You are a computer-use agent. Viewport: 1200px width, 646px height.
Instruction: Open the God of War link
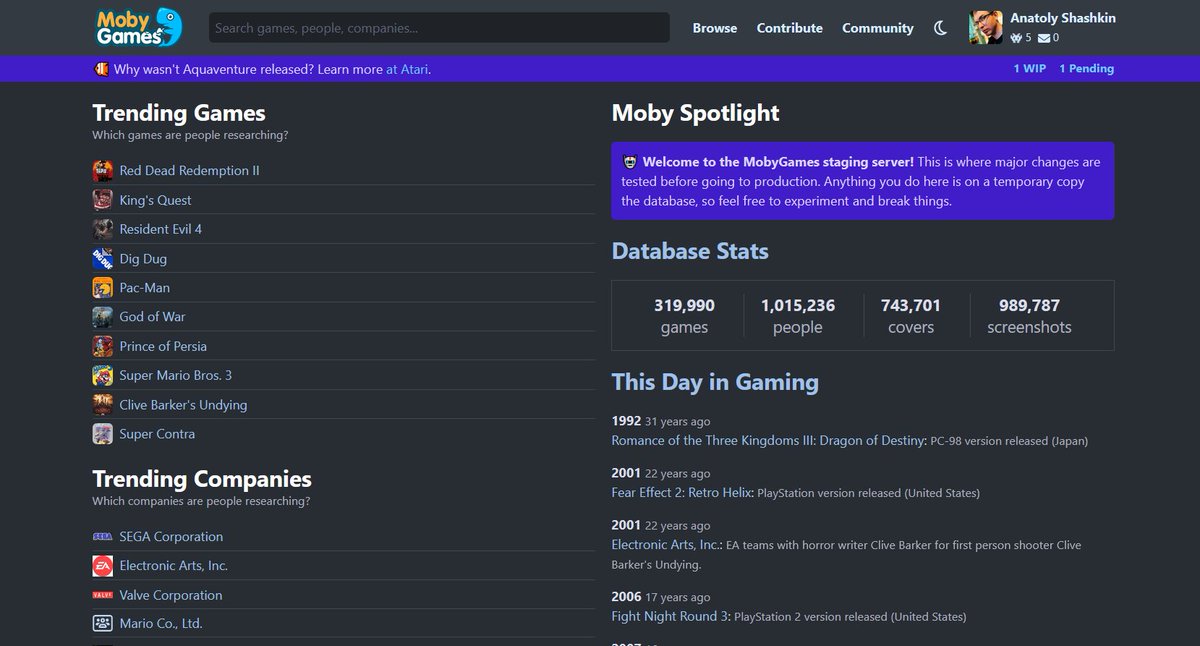[152, 317]
